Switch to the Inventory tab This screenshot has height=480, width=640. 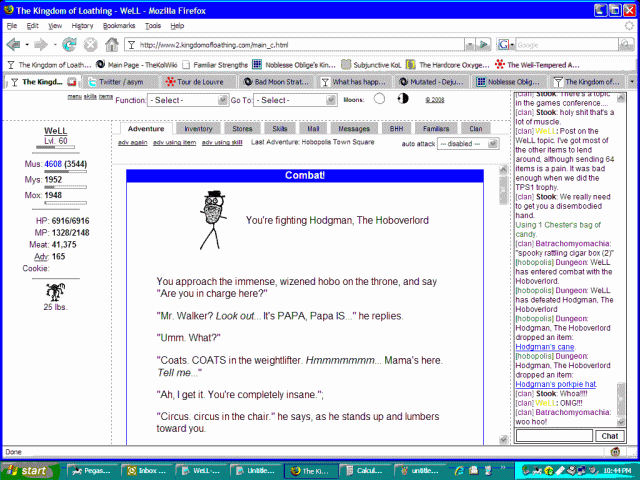tap(198, 129)
